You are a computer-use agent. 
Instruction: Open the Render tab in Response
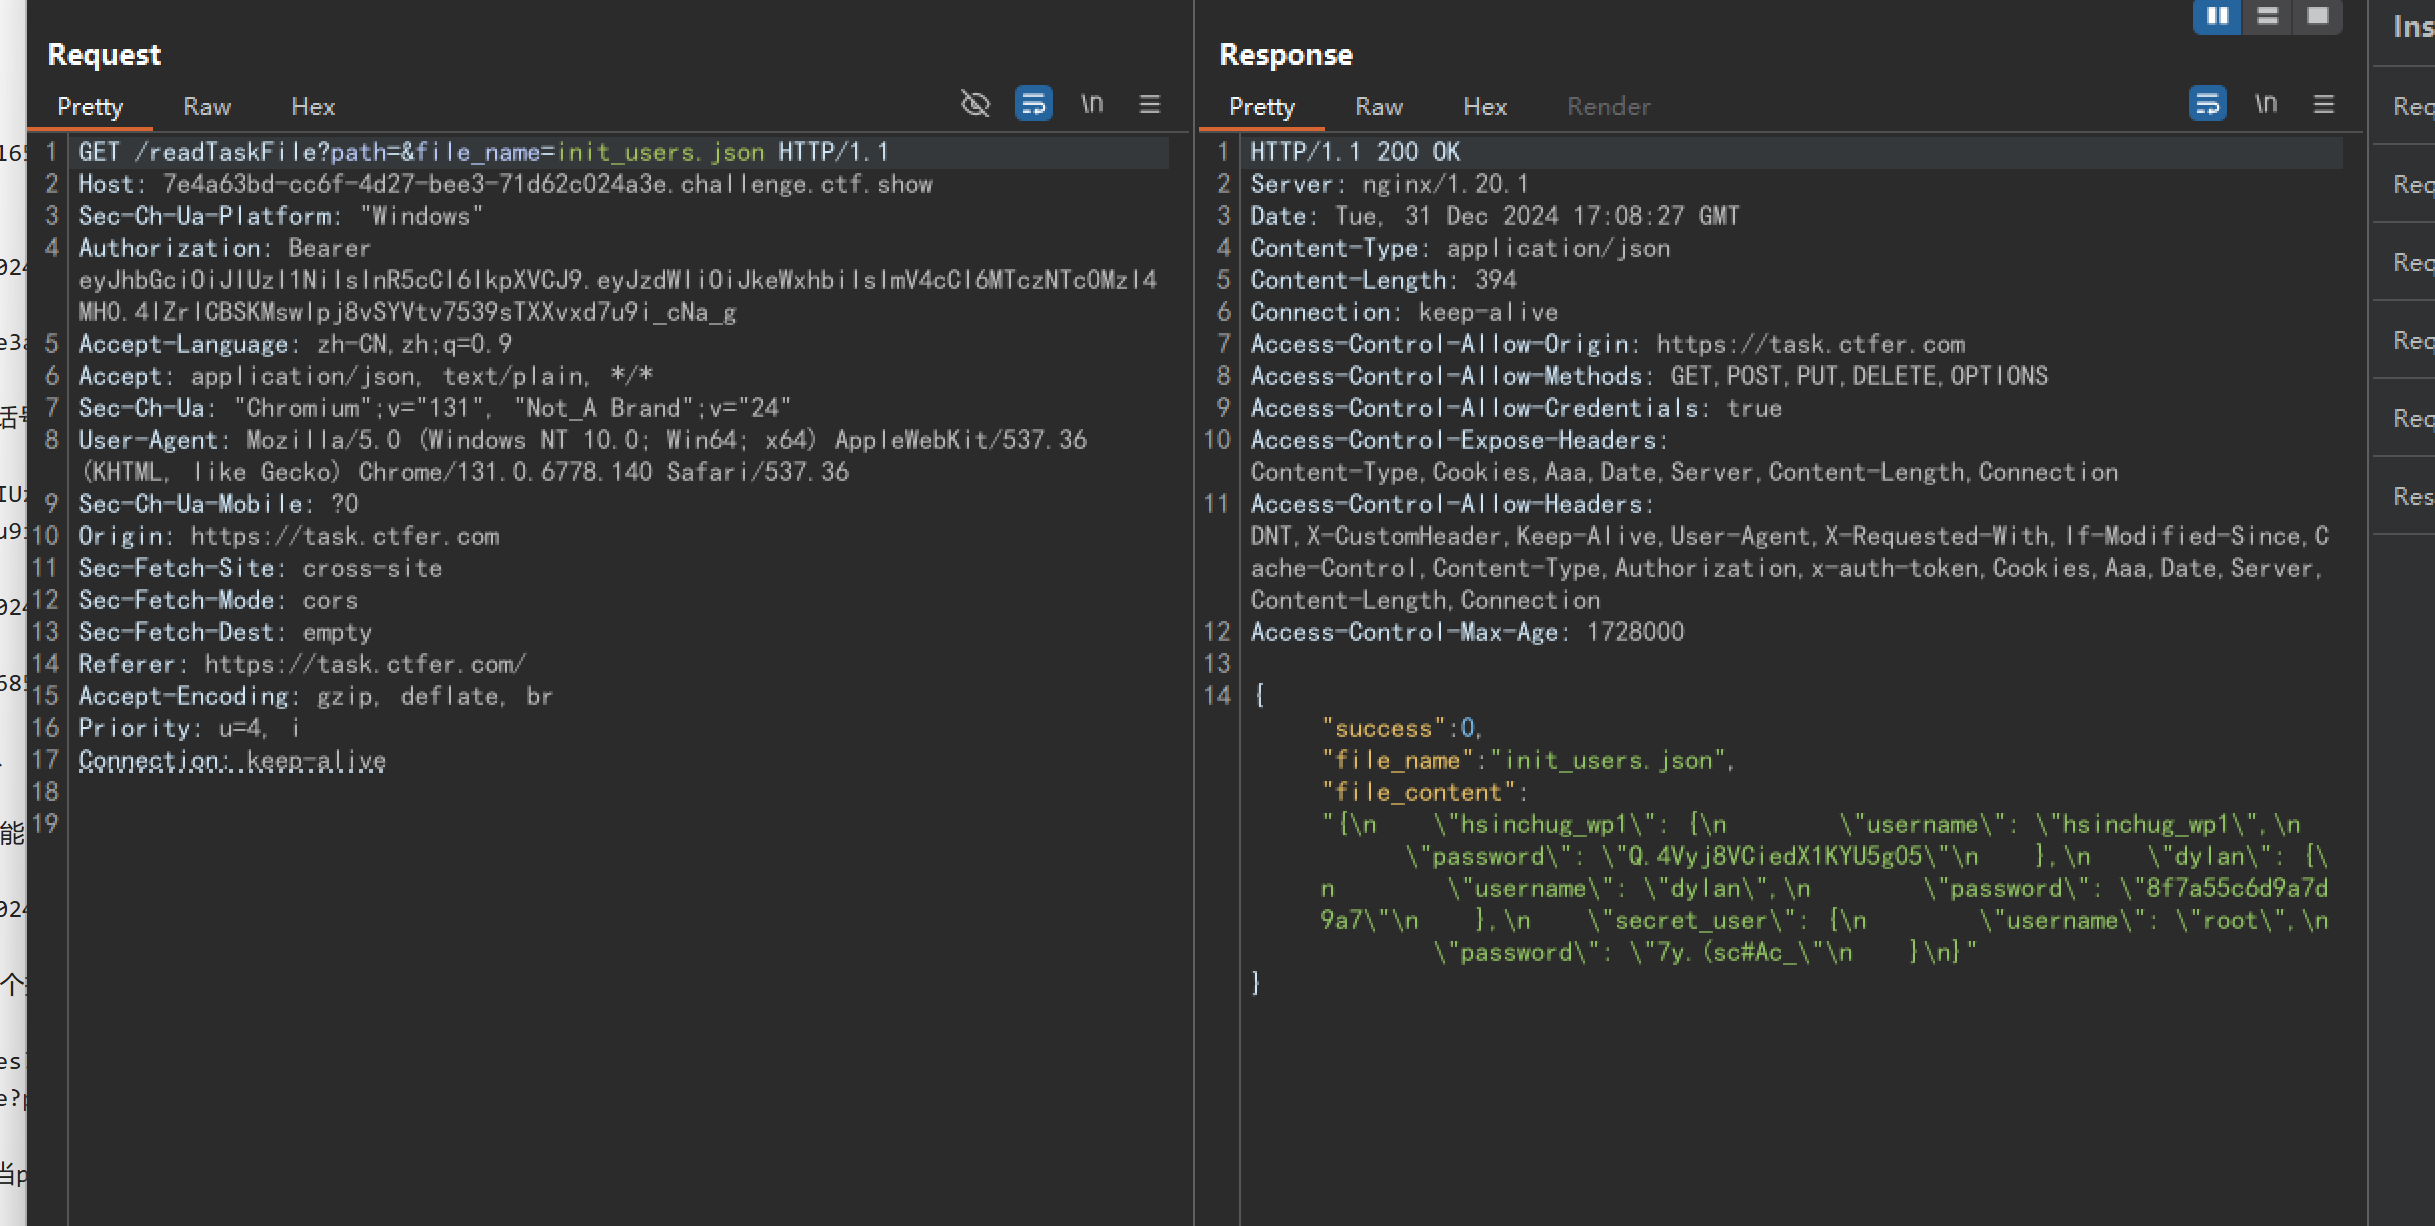click(x=1608, y=107)
